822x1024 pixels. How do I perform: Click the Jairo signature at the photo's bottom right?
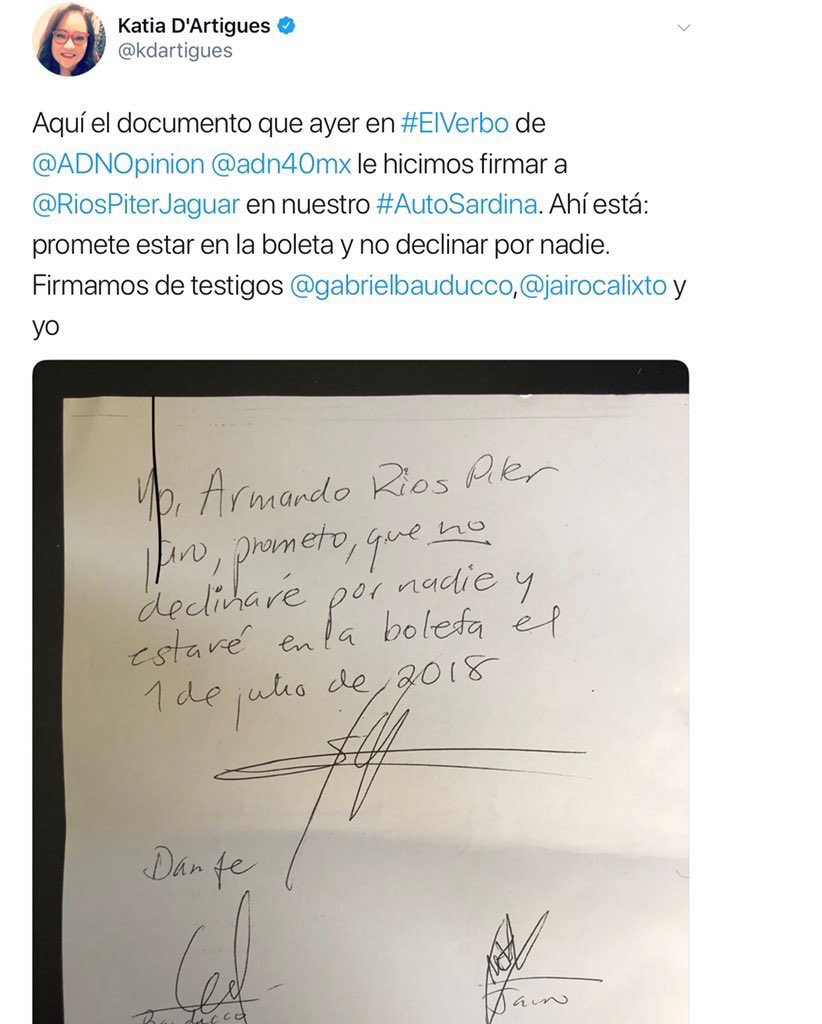coord(530,969)
